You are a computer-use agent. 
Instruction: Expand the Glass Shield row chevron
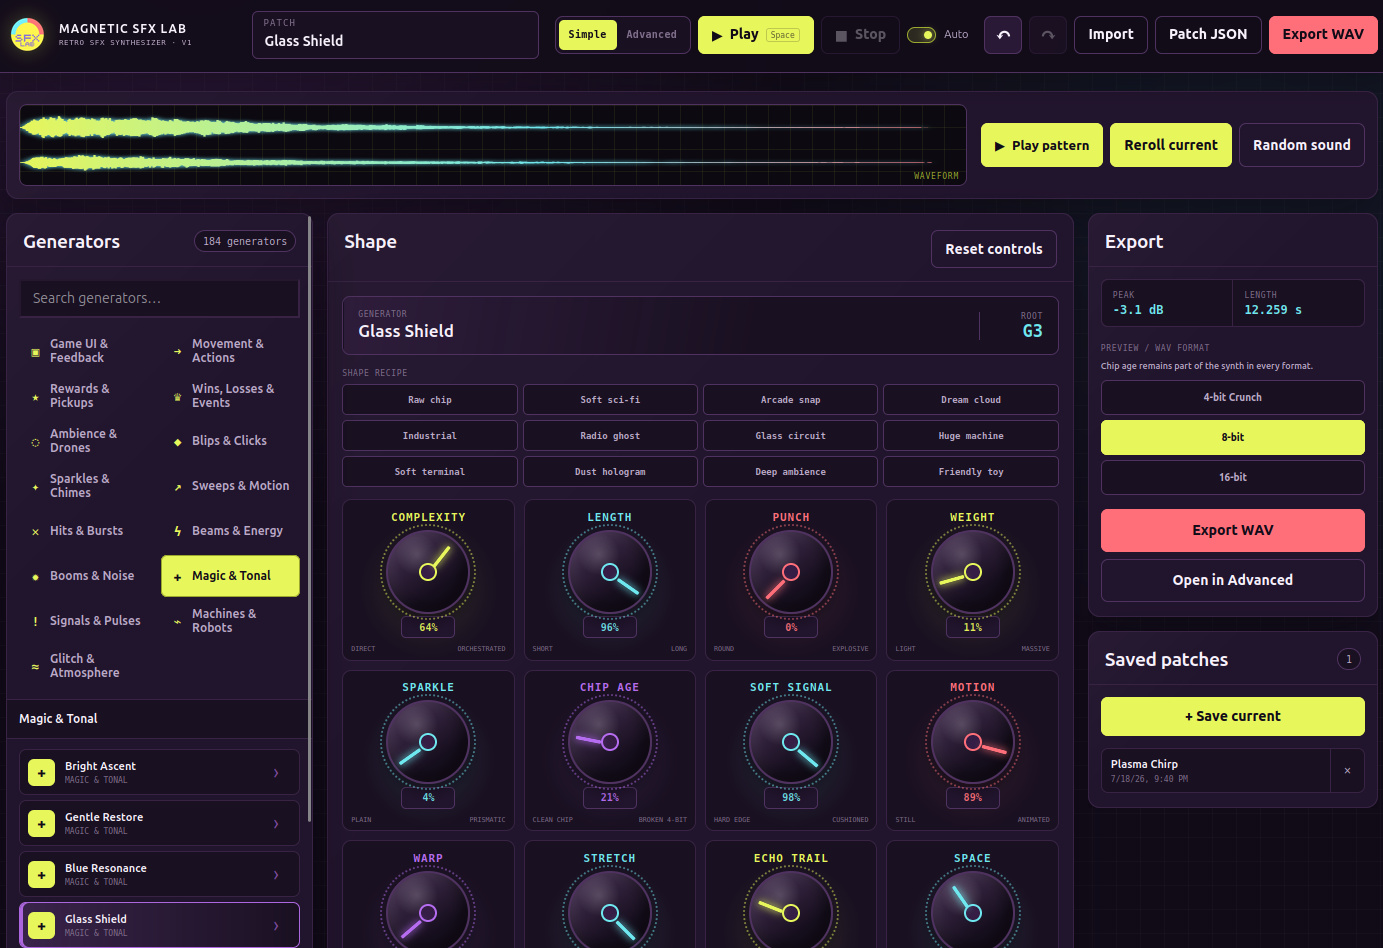click(276, 926)
